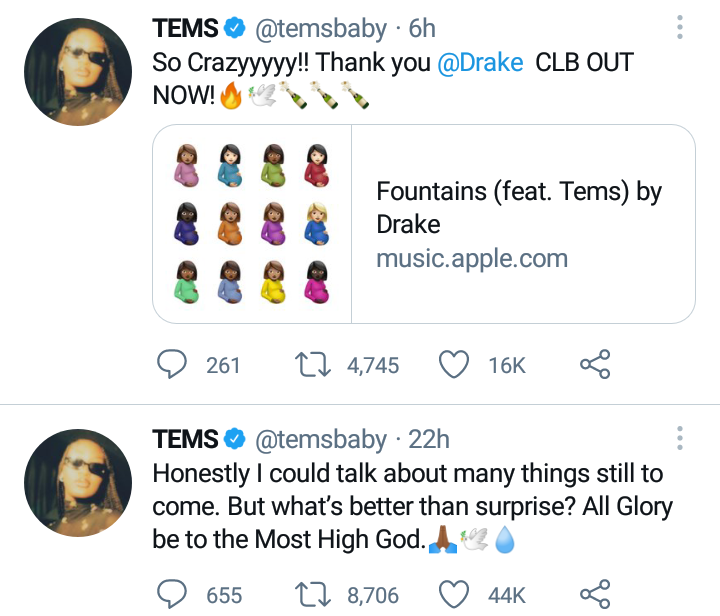Open the music.apple.com domain link
This screenshot has height=616, width=720.
point(471,259)
